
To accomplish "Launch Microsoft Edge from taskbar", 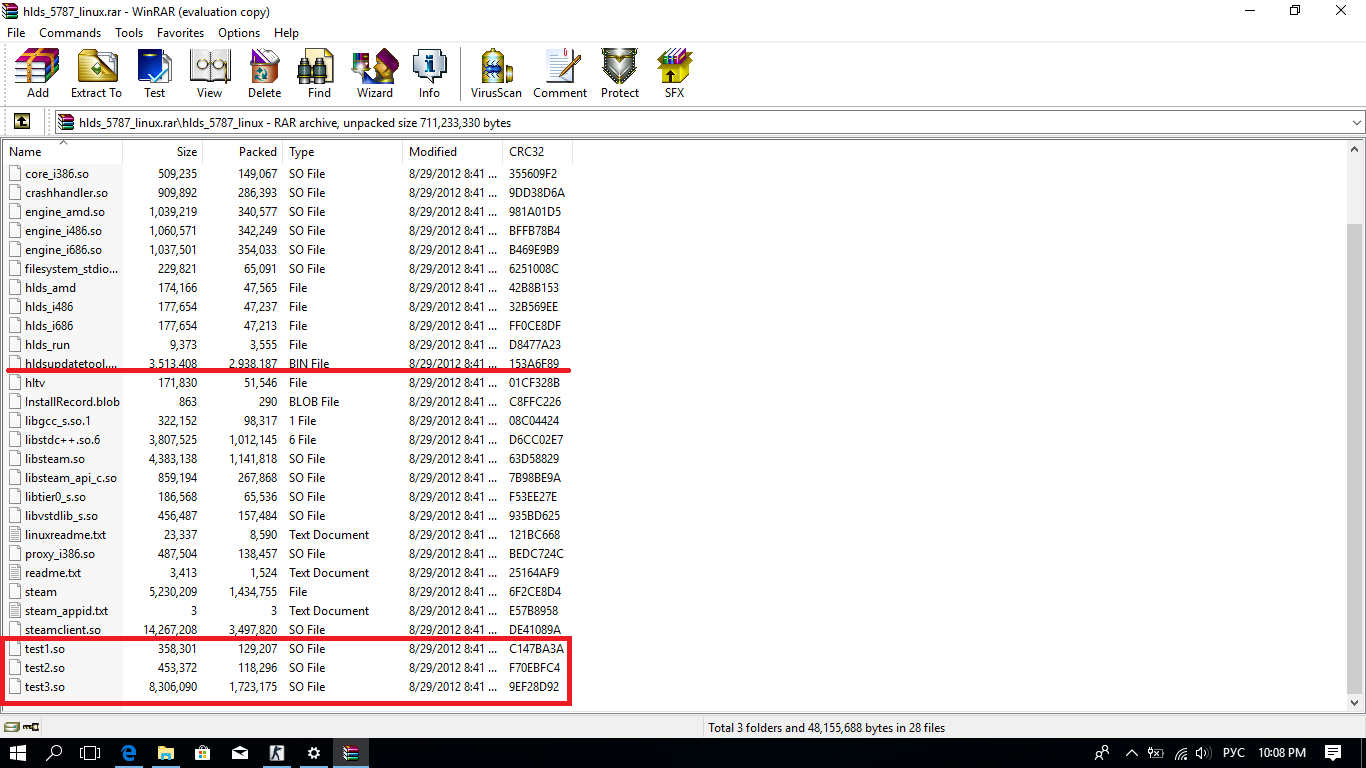I will (128, 753).
